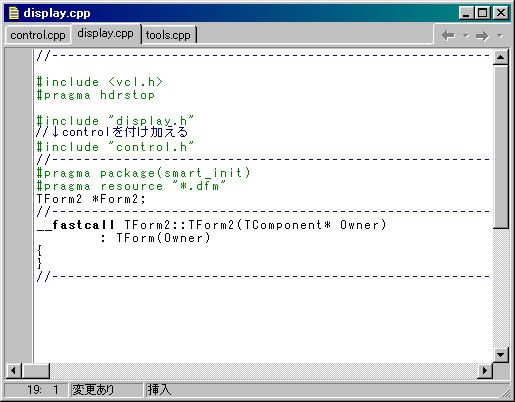Click the vertical scrollbar thumb
The image size is (515, 402).
pyautogui.click(x=500, y=147)
